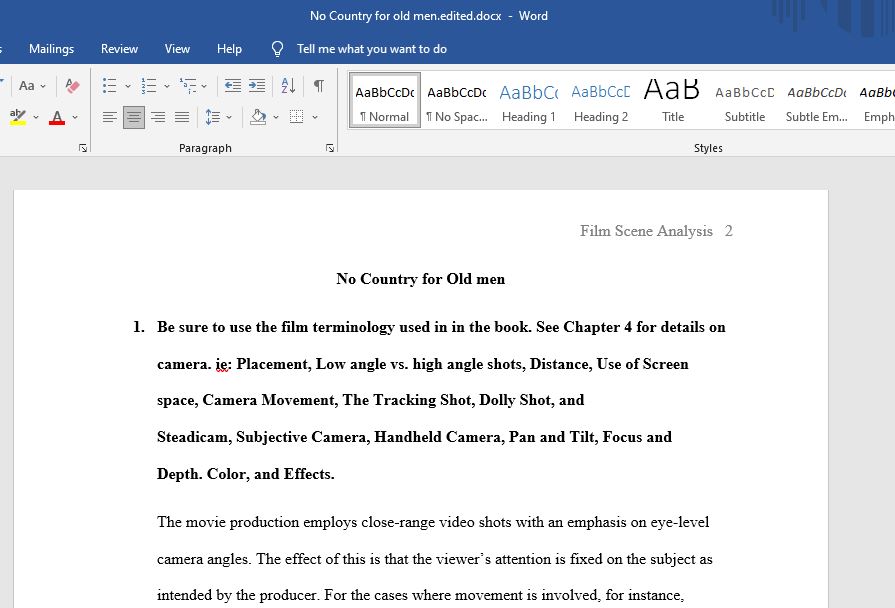Viewport: 895px width, 608px height.
Task: Apply borders using the Borders icon
Action: click(296, 117)
